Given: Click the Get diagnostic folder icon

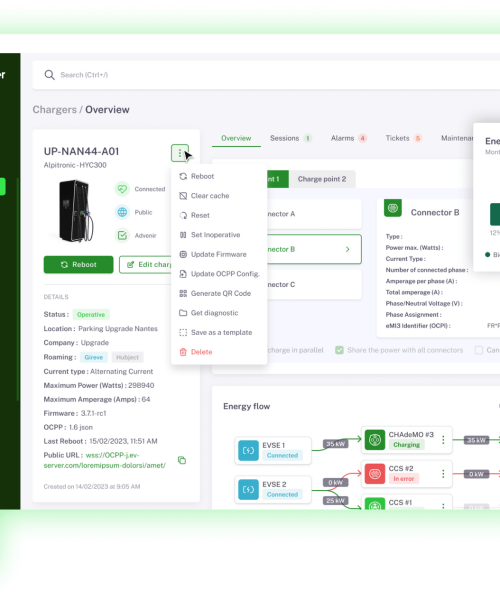Looking at the screenshot, I should click(183, 313).
